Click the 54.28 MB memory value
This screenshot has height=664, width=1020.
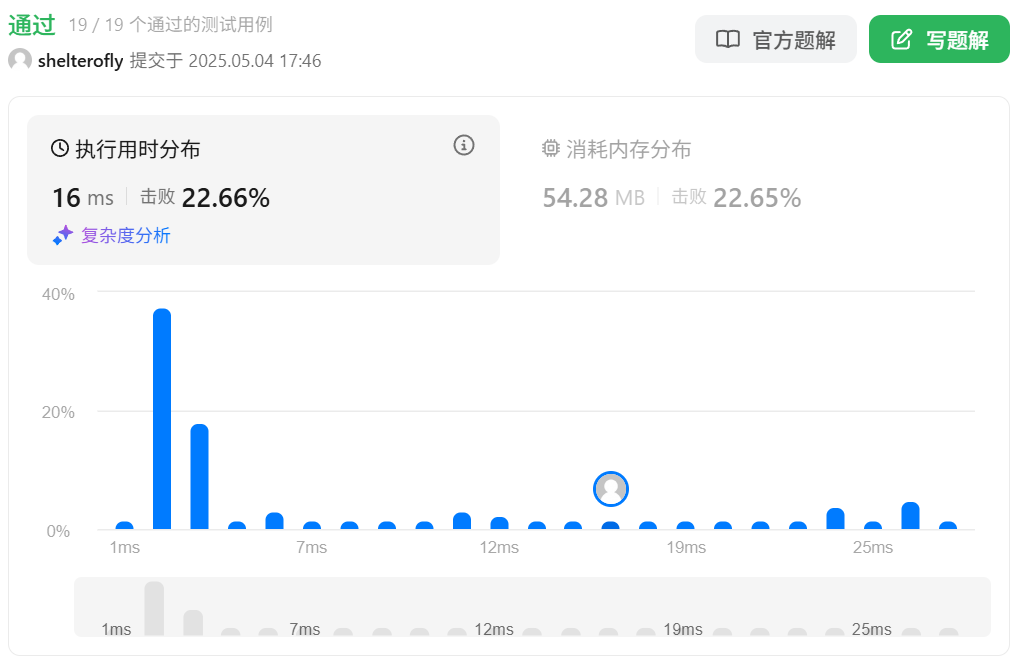pyautogui.click(x=593, y=198)
